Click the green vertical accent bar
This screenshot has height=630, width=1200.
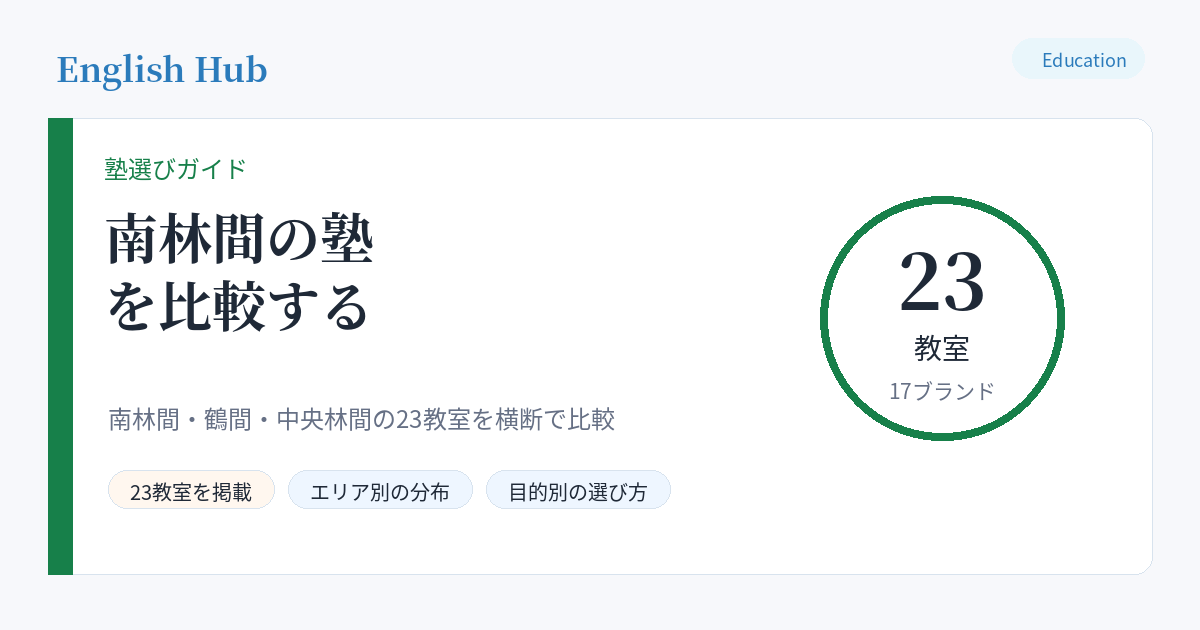pos(60,346)
